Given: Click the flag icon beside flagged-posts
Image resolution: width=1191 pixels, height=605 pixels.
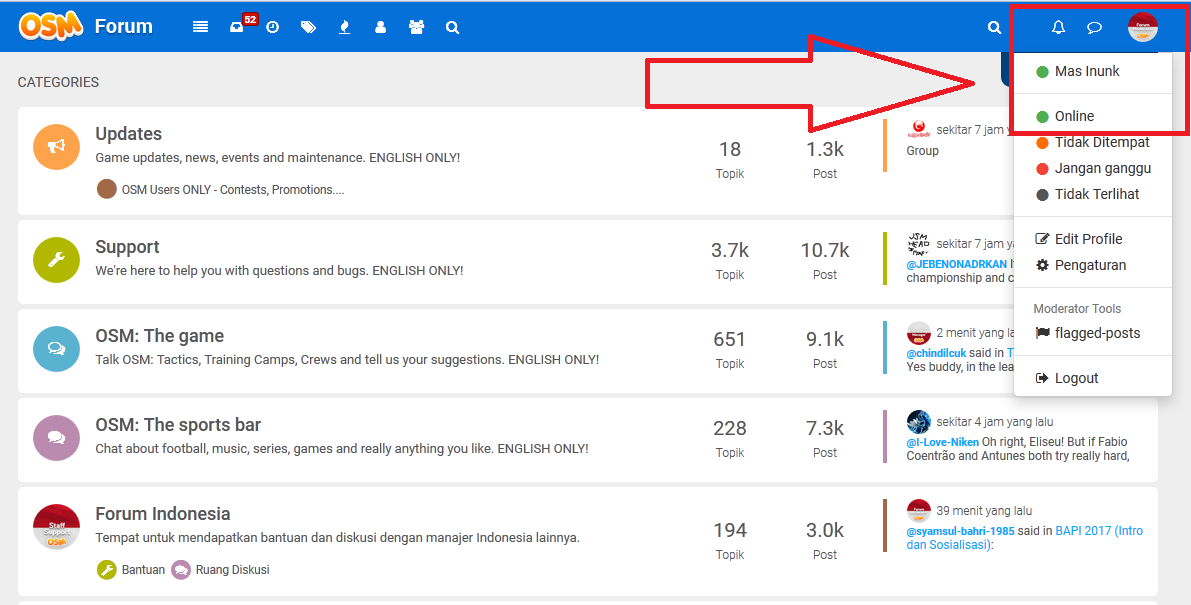Looking at the screenshot, I should click(x=1042, y=332).
